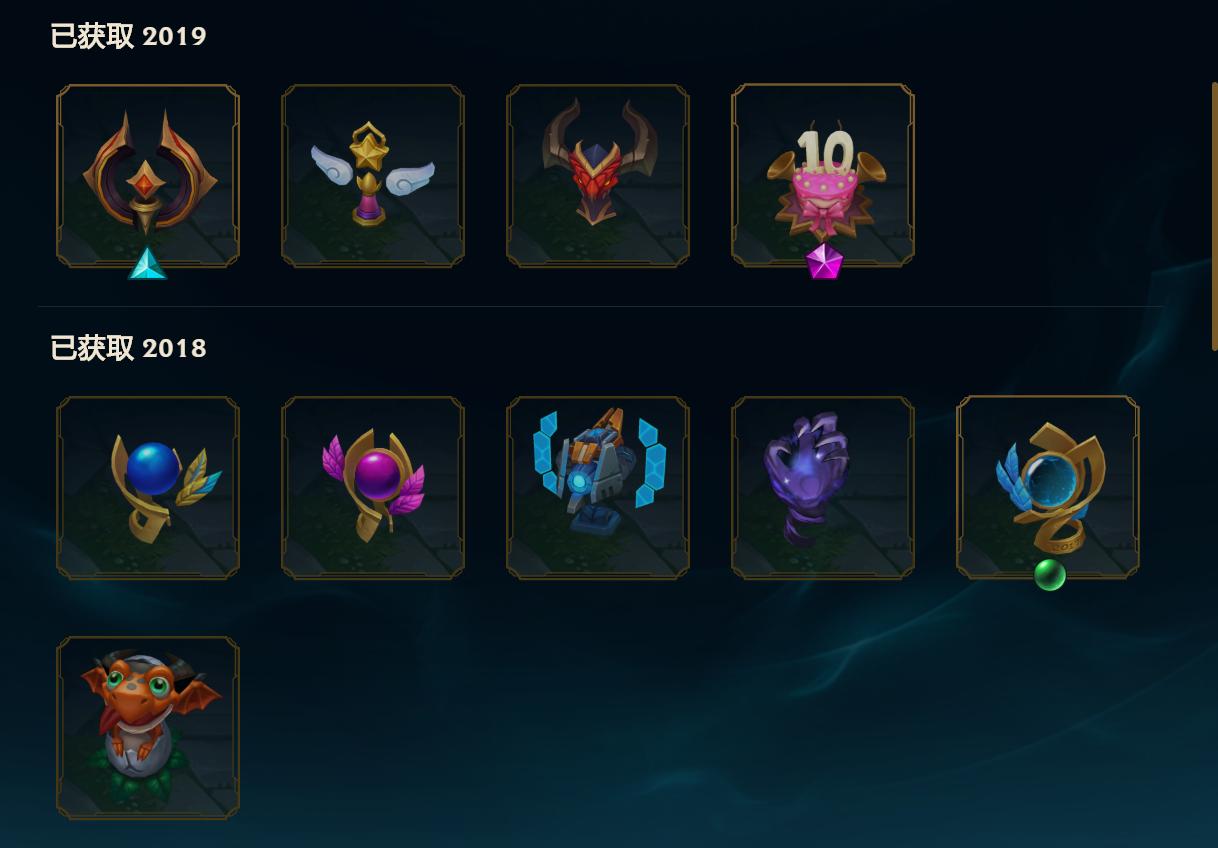1218x848 pixels.
Task: Click the 已获取 2019 section header
Action: pyautogui.click(x=128, y=36)
